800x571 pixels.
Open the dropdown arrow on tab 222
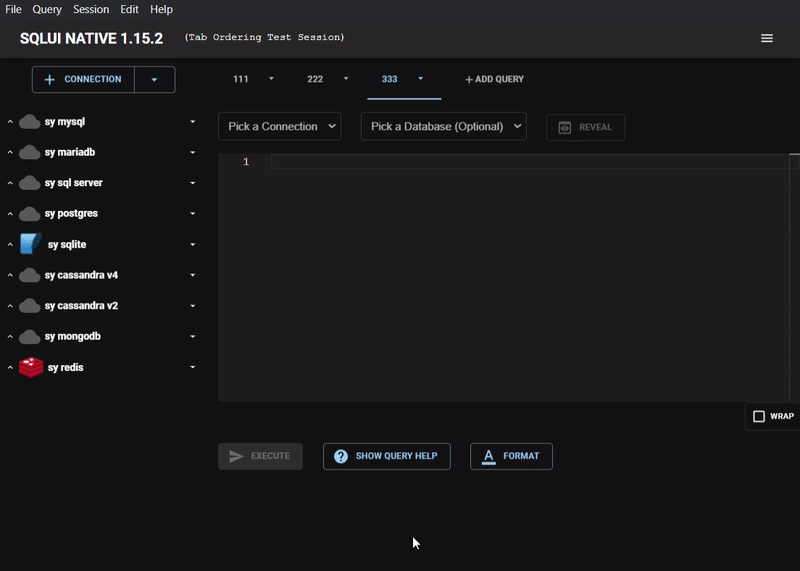coord(346,79)
